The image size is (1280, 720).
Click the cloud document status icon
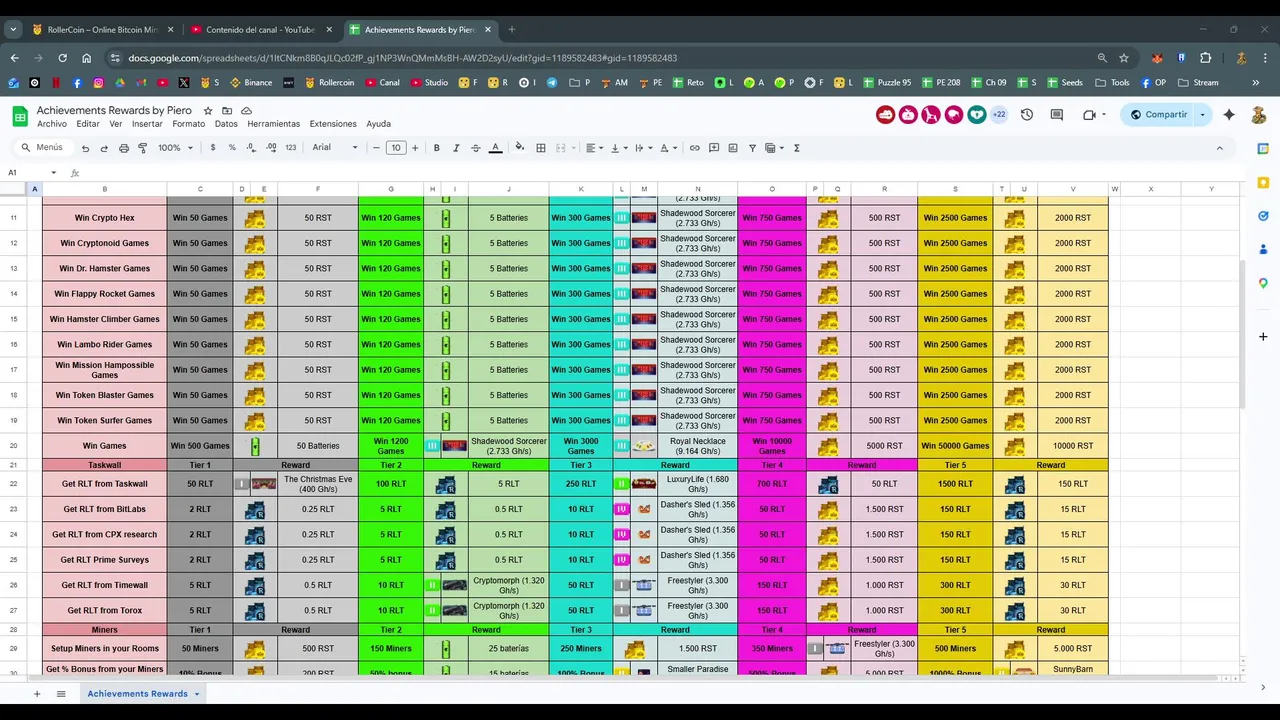(246, 110)
